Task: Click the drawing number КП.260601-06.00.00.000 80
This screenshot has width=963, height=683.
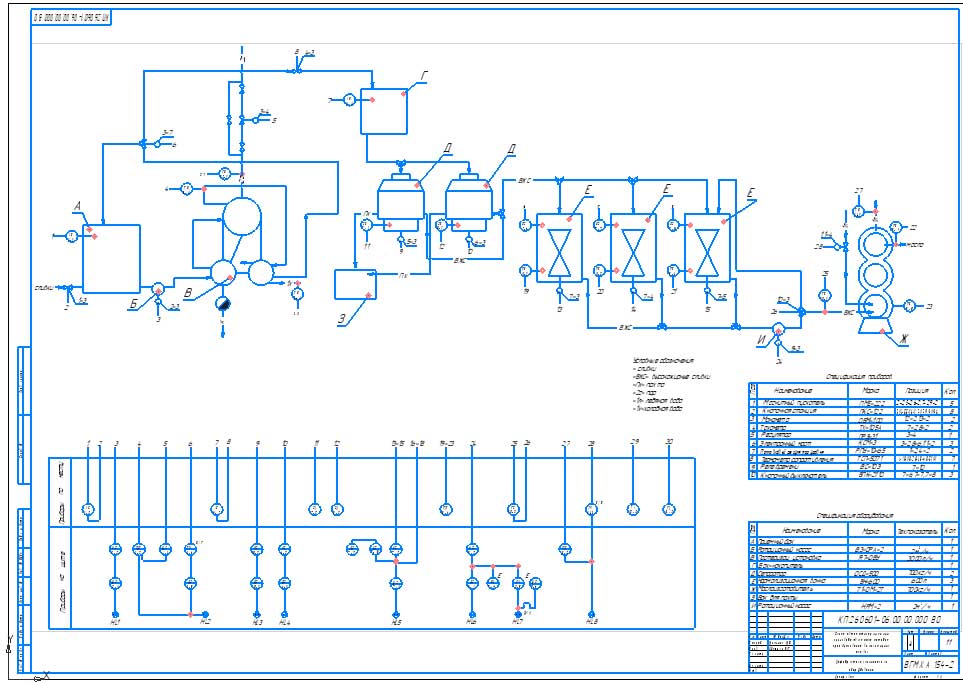Action: 890,619
